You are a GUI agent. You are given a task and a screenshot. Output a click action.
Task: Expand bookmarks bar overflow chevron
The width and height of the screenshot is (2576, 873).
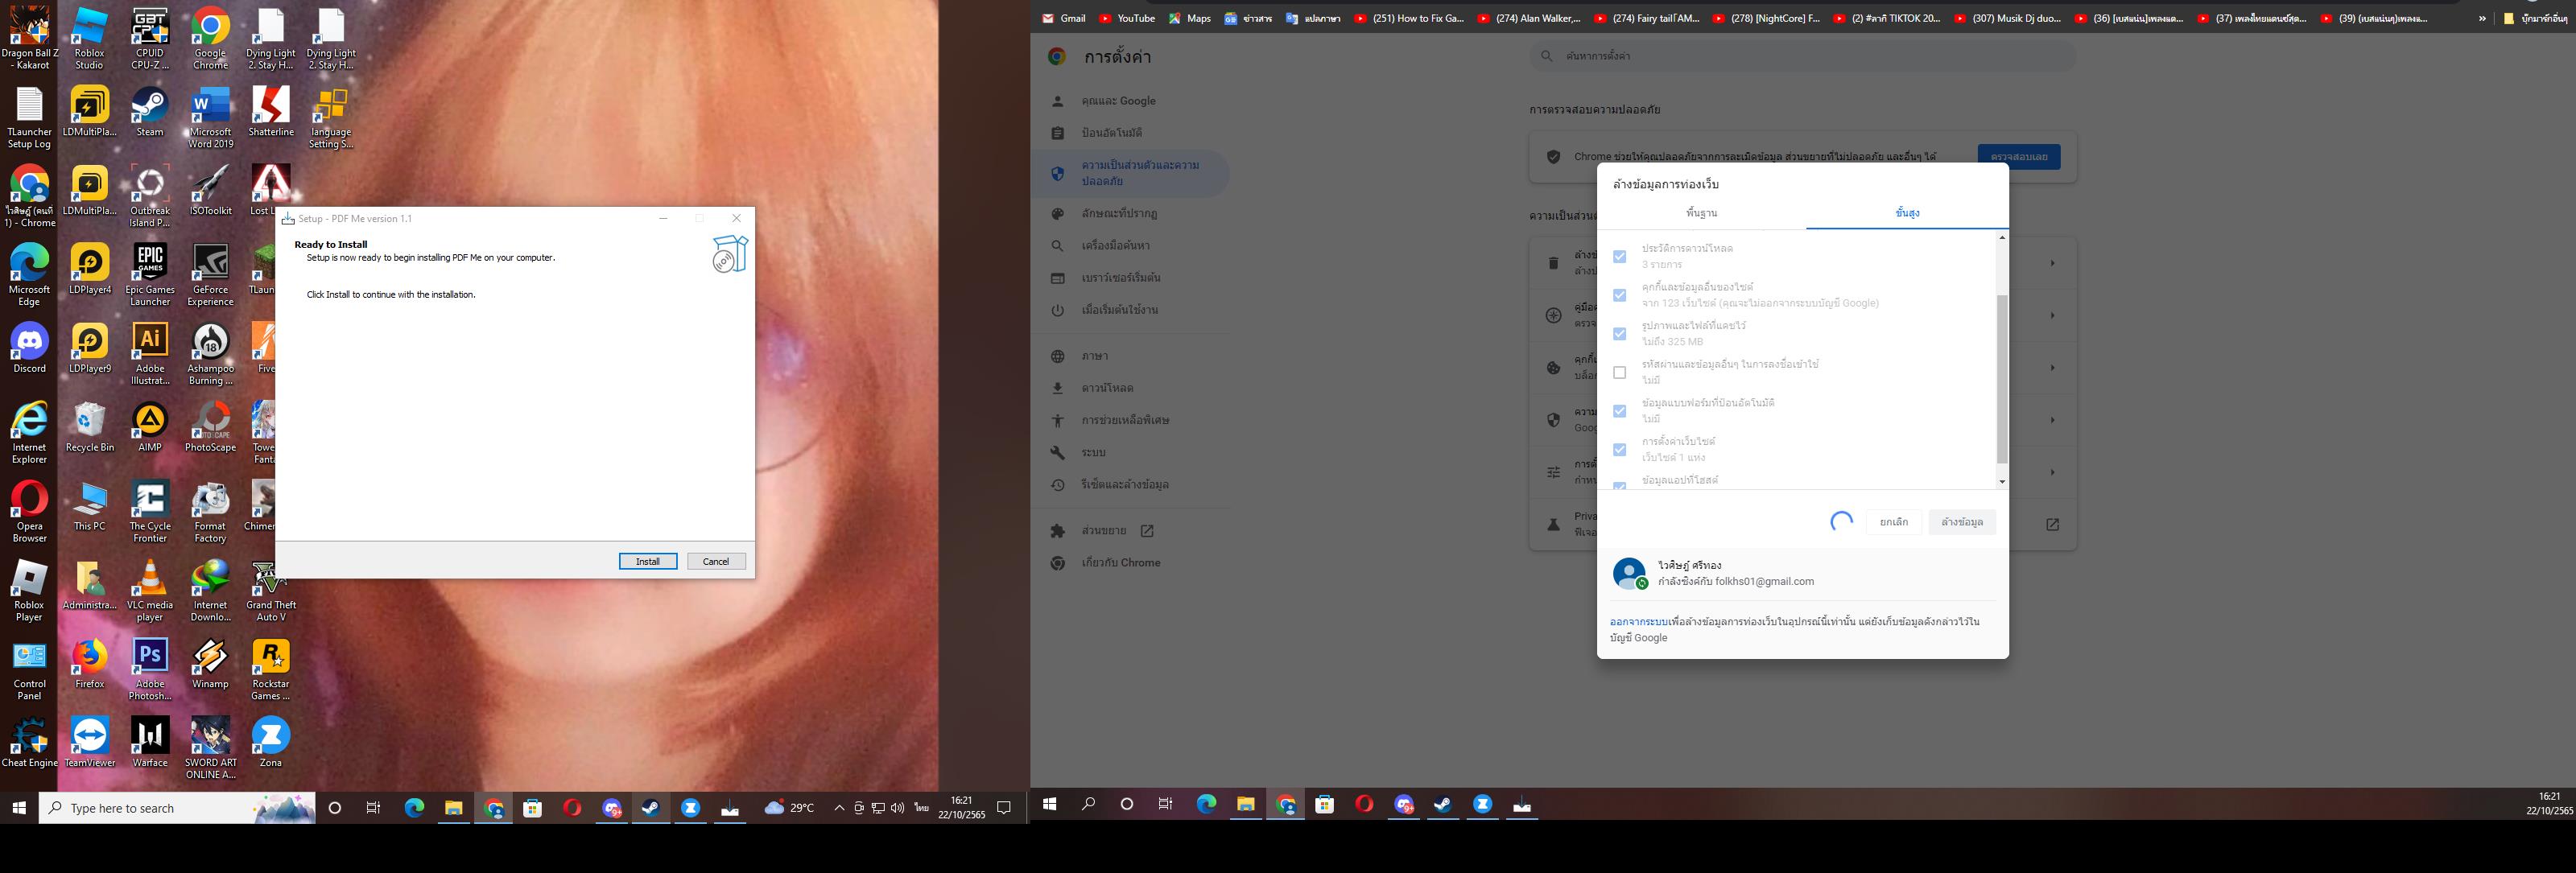2481,18
